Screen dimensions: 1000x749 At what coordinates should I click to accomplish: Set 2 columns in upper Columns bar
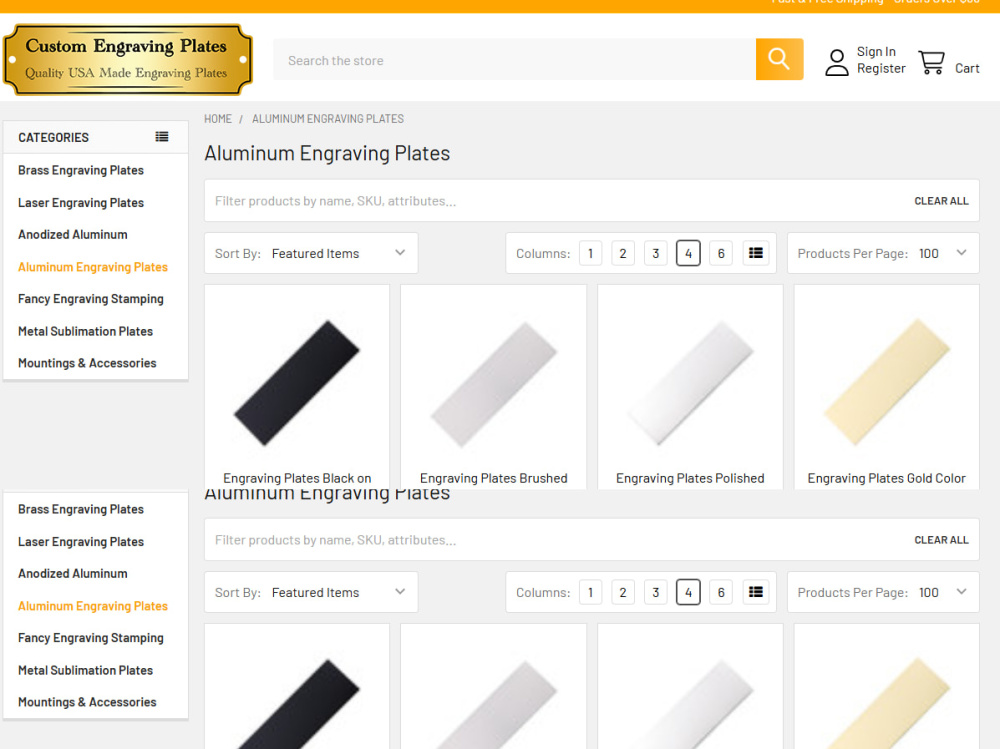[623, 253]
